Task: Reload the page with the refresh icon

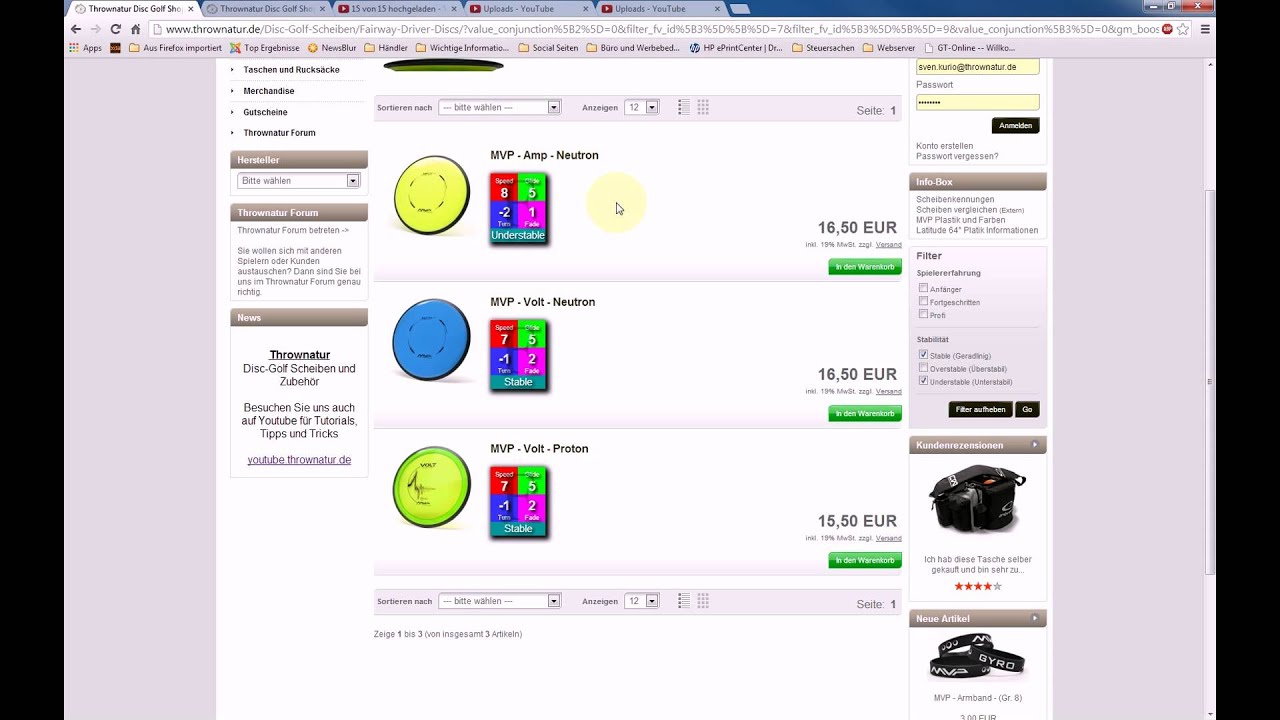Action: click(115, 29)
